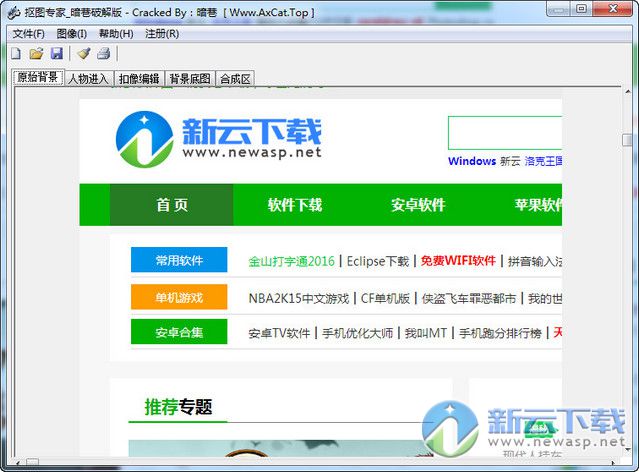Image resolution: width=639 pixels, height=472 pixels.
Task: Click the 手机优化大师 link
Action: tap(357, 333)
